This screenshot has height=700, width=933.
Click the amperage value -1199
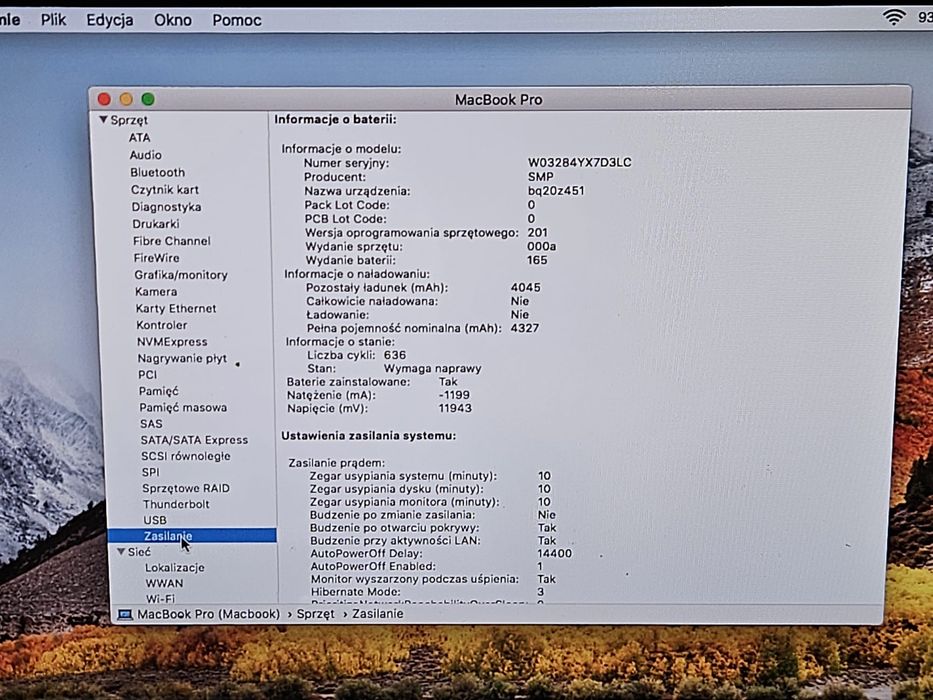tap(454, 395)
